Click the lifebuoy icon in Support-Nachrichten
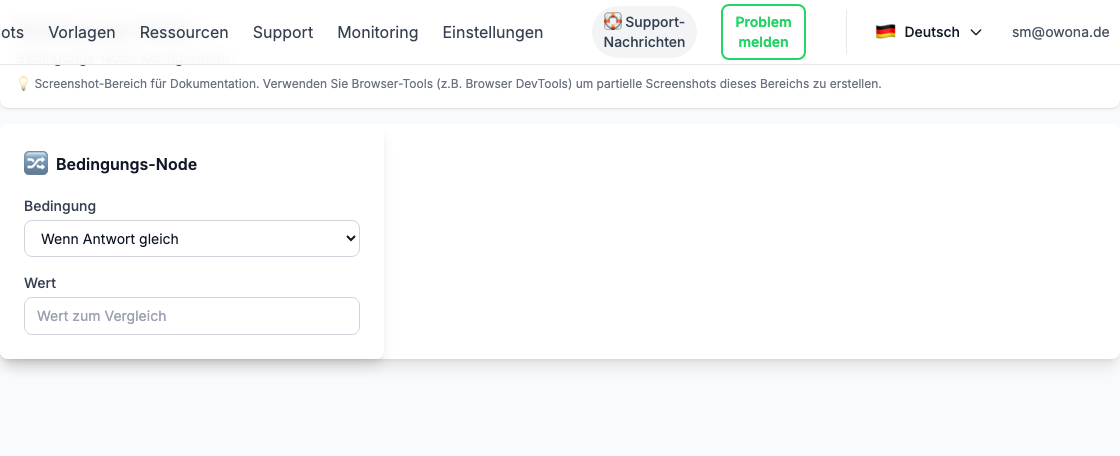The image size is (1120, 456). (x=613, y=21)
